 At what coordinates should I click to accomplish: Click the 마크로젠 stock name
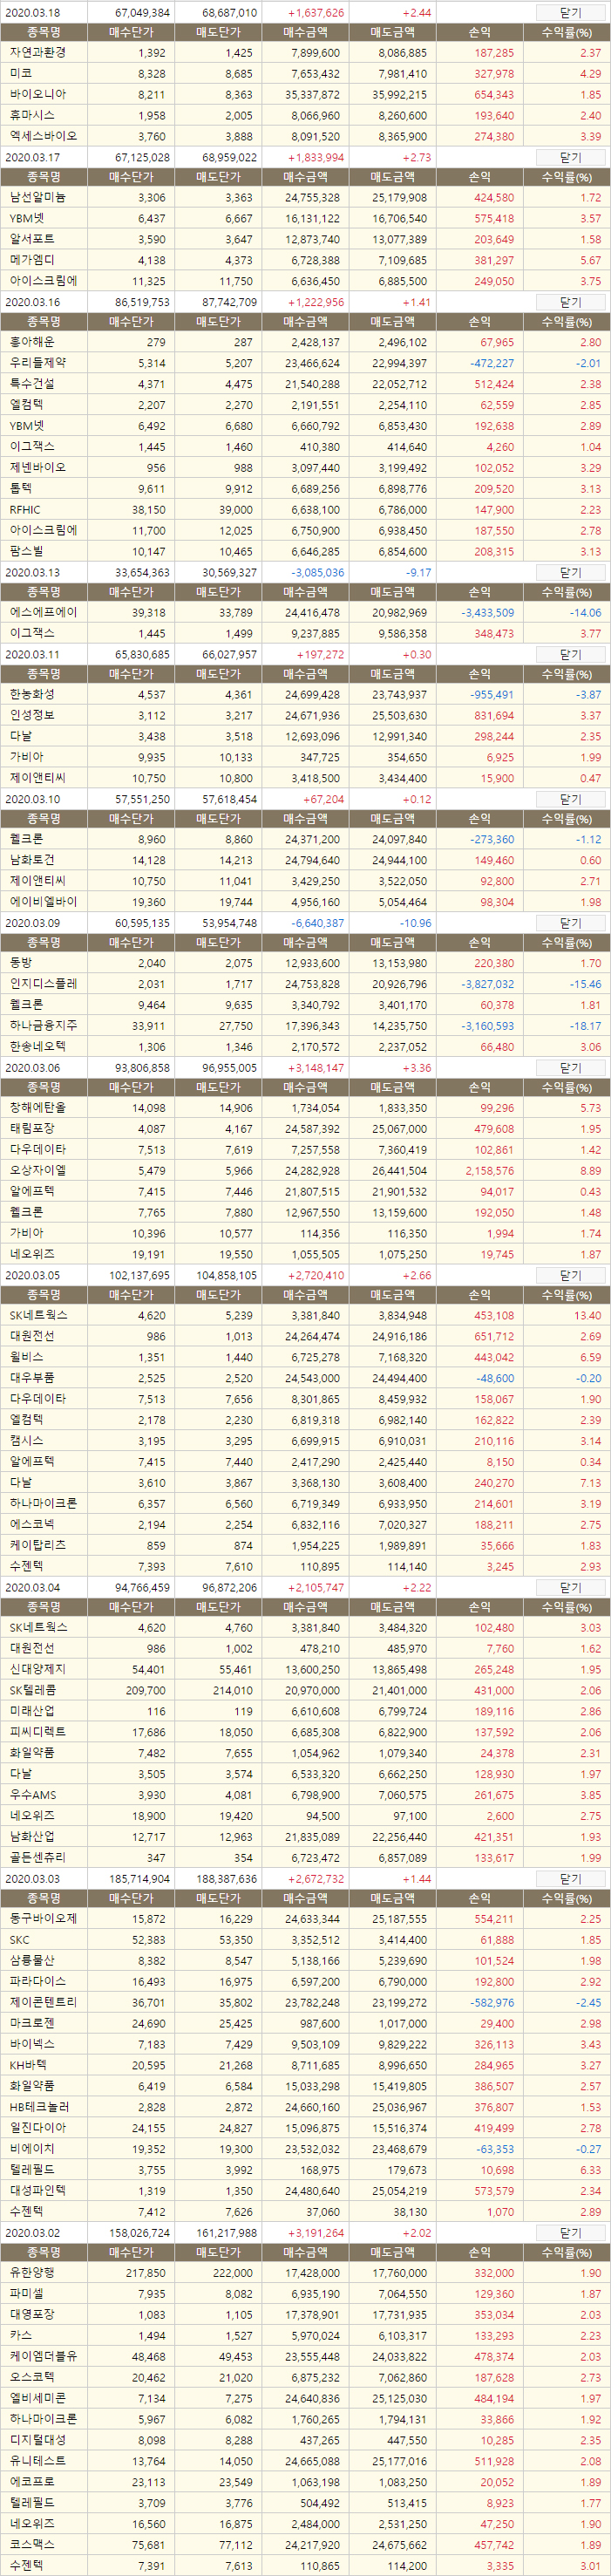click(x=32, y=2023)
